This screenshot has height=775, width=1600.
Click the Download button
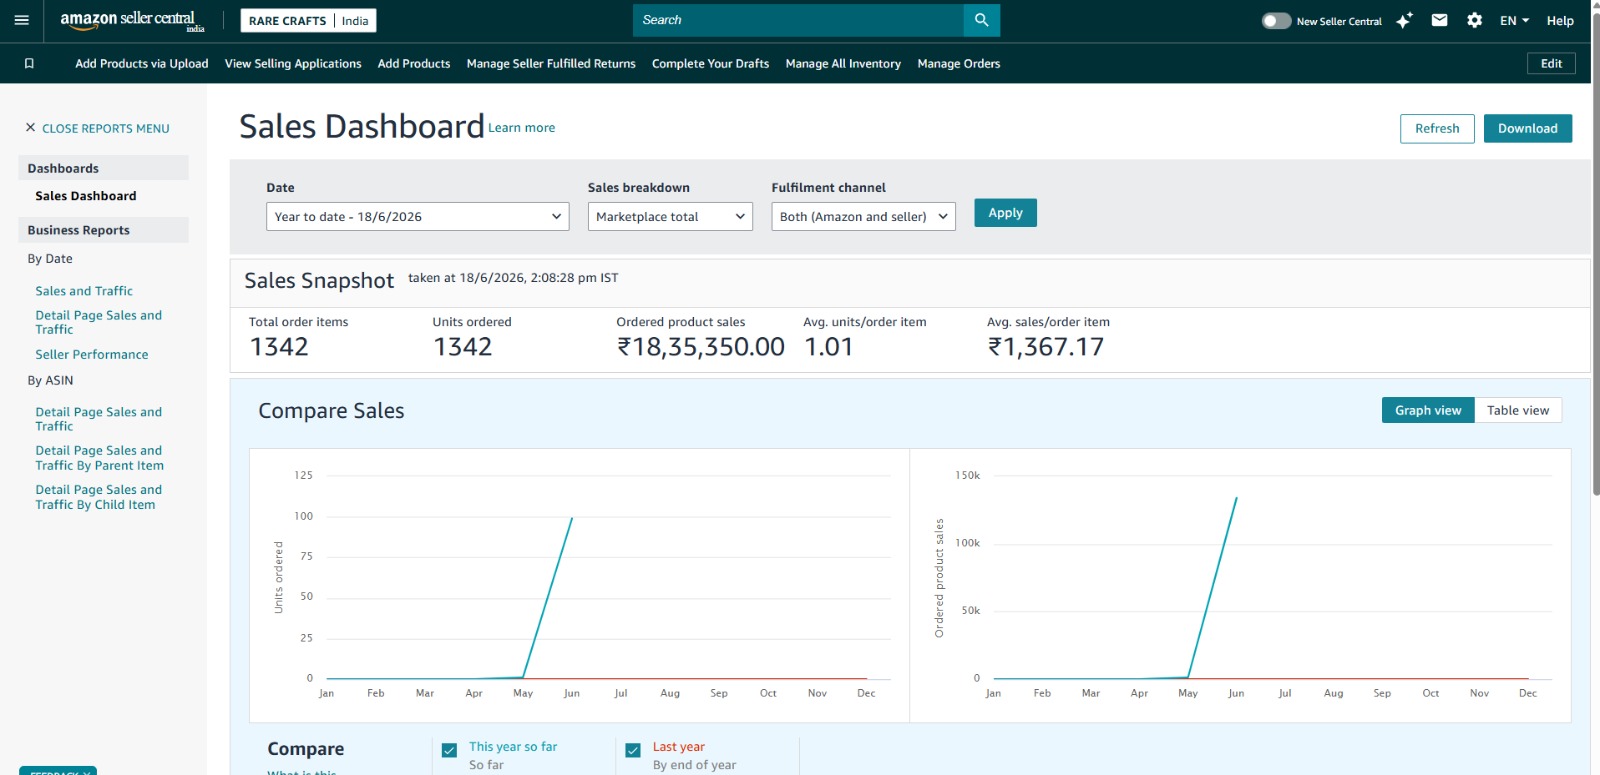pyautogui.click(x=1527, y=128)
